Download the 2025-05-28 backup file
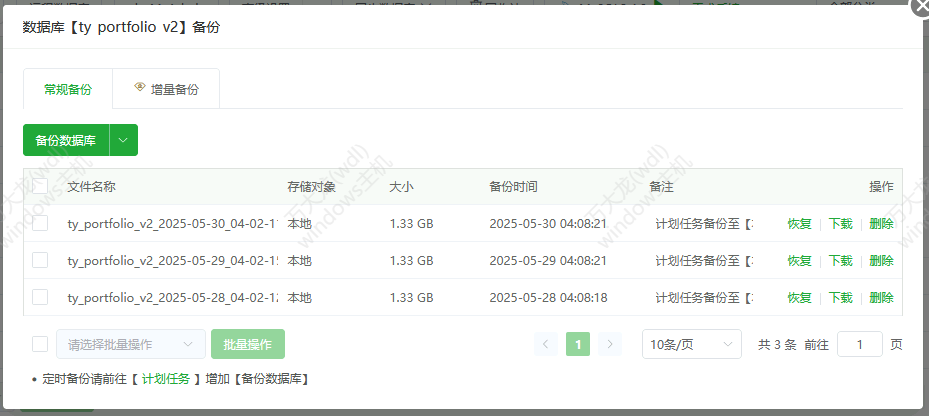This screenshot has width=929, height=416. [x=840, y=298]
